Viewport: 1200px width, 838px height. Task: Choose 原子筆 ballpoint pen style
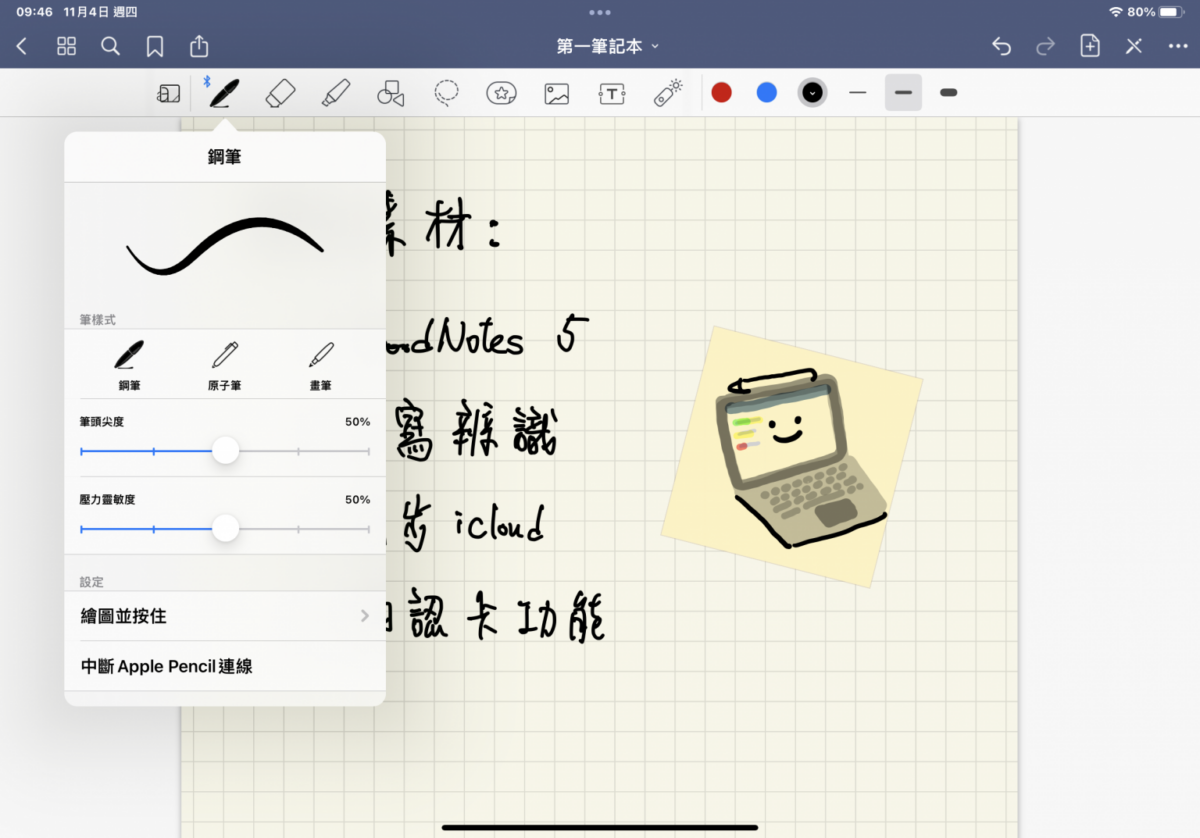point(225,365)
